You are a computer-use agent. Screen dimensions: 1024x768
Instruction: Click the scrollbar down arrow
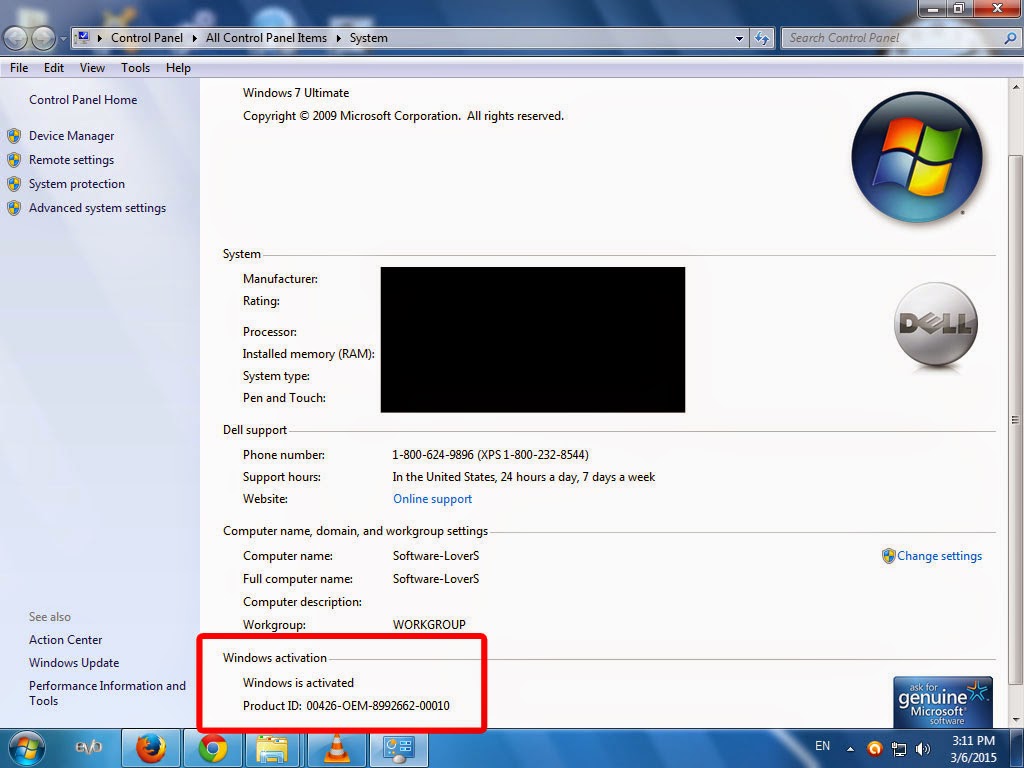(x=1016, y=720)
